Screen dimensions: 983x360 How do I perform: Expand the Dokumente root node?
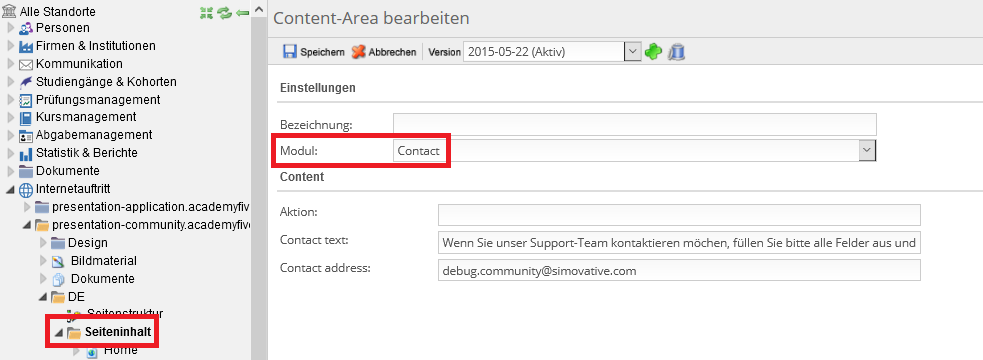tap(10, 171)
